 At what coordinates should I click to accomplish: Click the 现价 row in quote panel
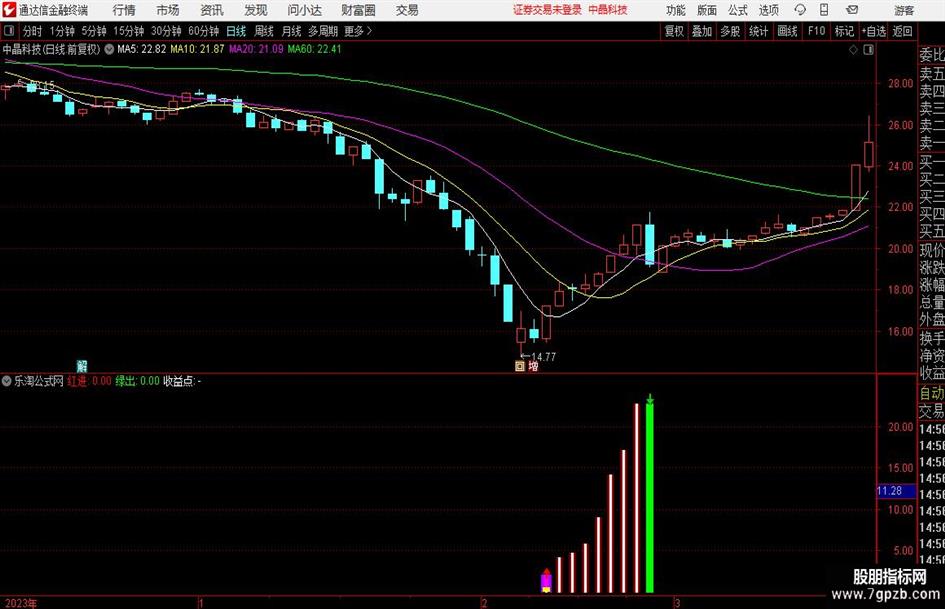932,250
